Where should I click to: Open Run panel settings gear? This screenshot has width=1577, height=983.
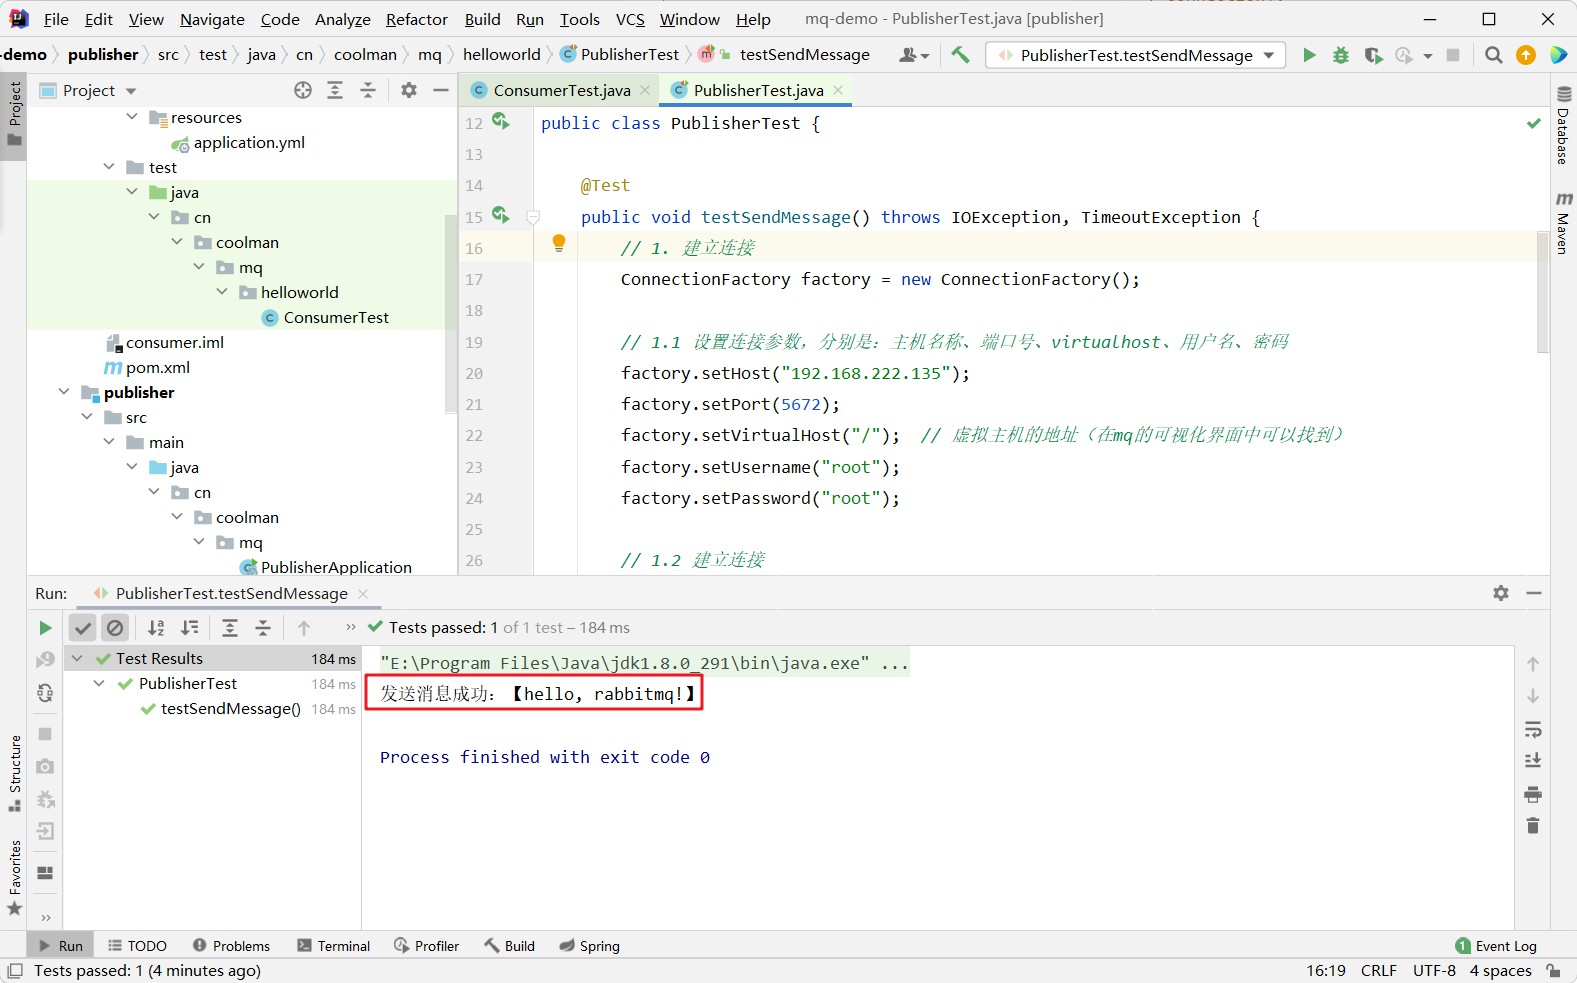[x=1500, y=593]
